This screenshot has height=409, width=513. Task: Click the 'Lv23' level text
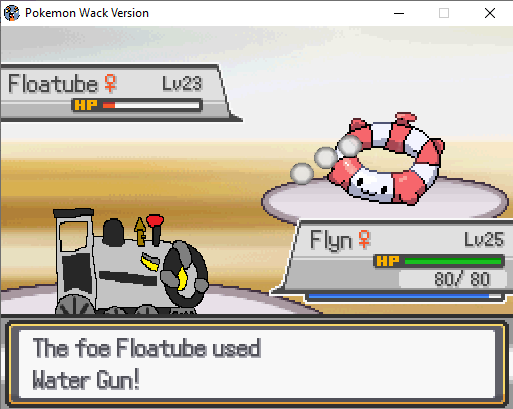(x=182, y=83)
